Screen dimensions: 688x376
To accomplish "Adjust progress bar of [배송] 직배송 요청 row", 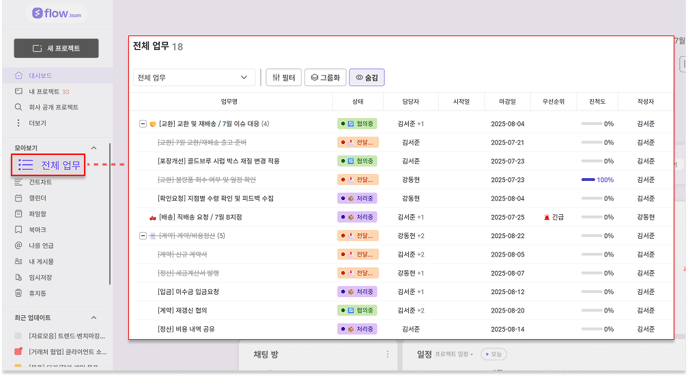I will (x=591, y=217).
